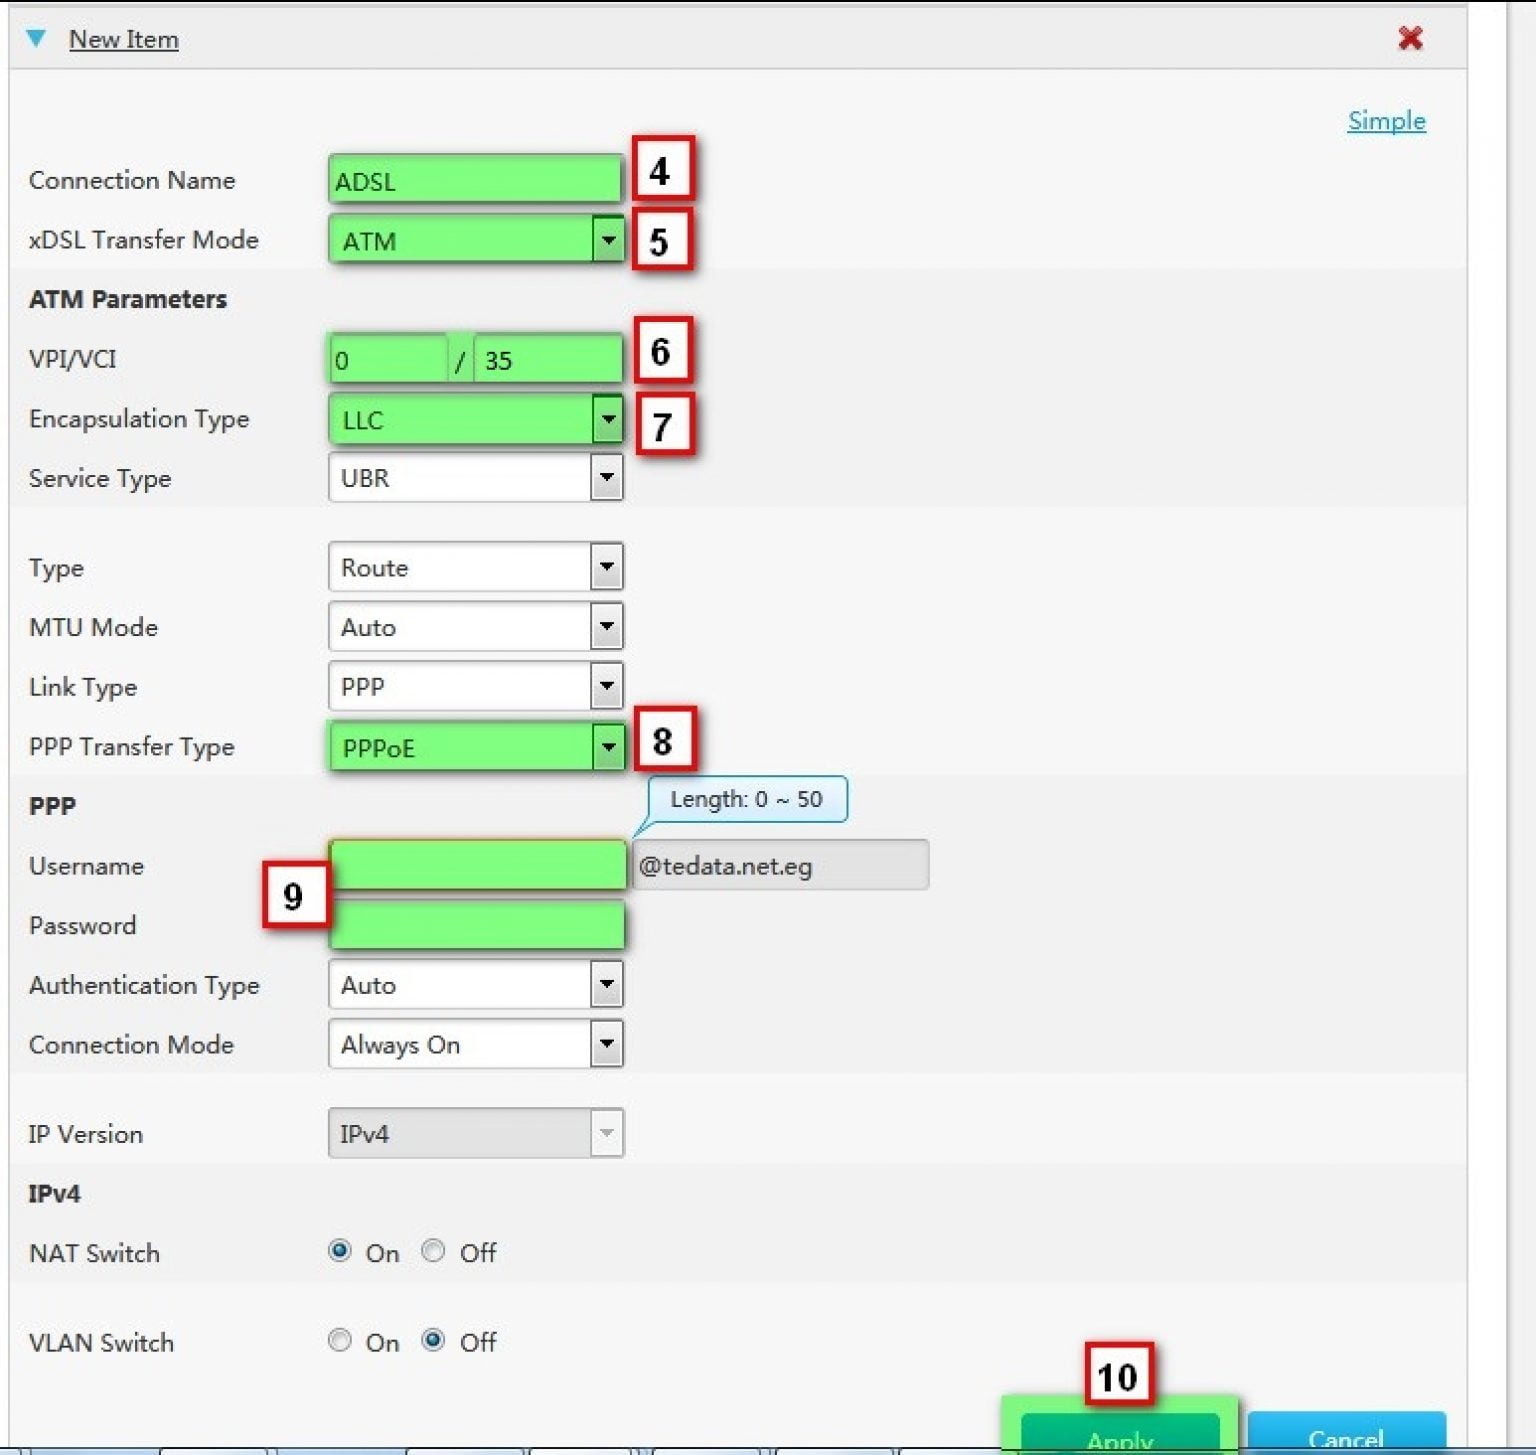The height and width of the screenshot is (1455, 1536).
Task: Expand the MTU Mode dropdown
Action: 476,627
